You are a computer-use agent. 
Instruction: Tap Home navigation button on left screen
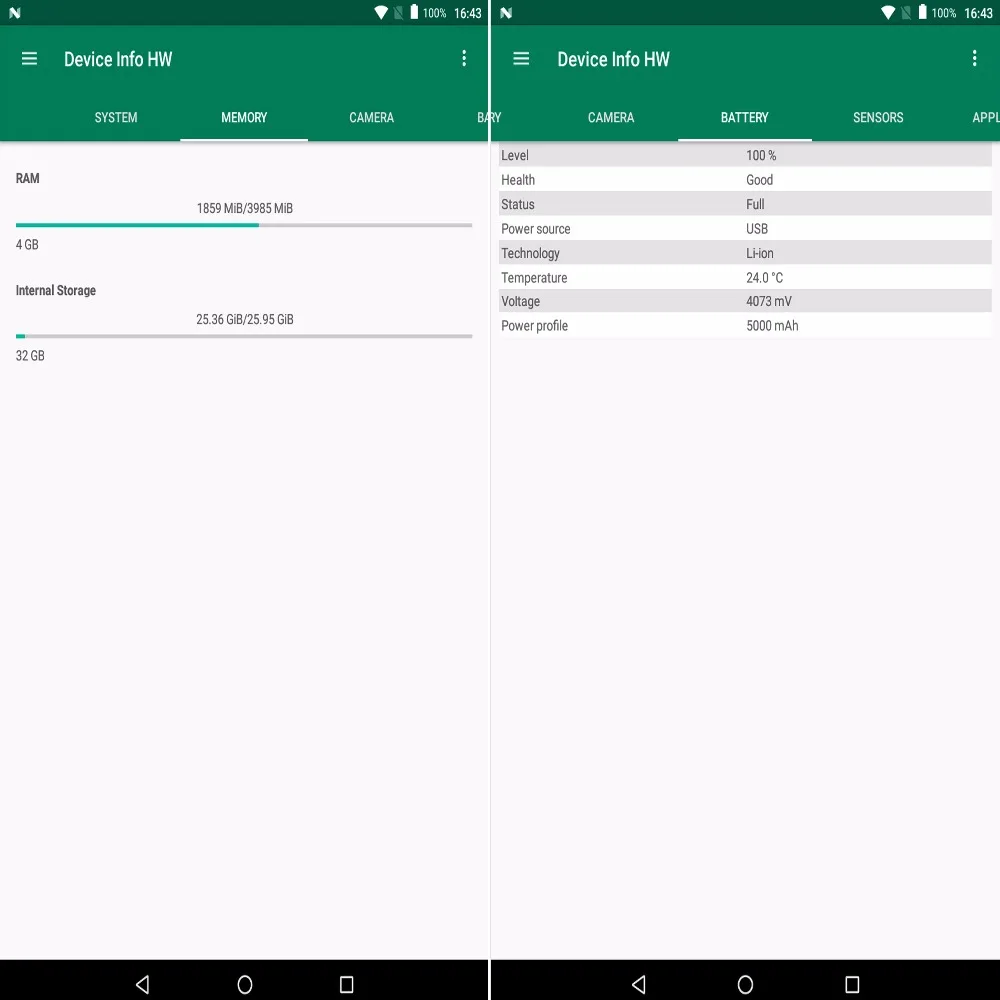point(245,984)
